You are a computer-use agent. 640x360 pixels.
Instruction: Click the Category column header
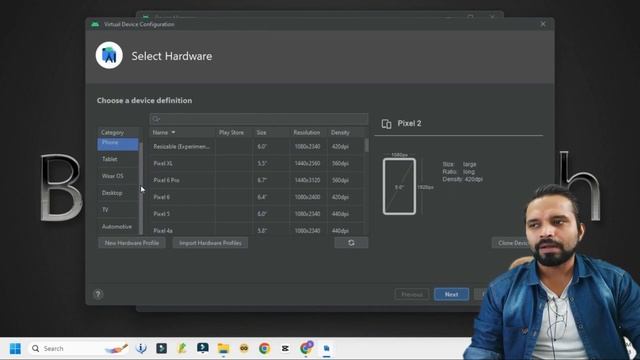[x=118, y=132]
